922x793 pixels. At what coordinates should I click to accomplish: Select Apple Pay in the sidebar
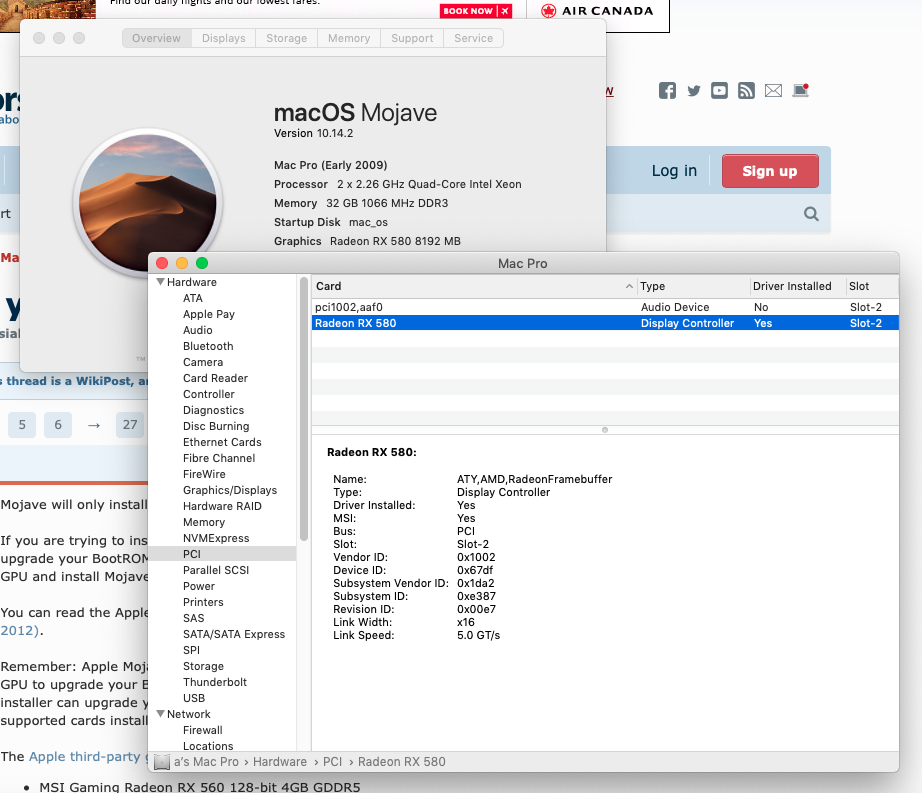[x=209, y=314]
